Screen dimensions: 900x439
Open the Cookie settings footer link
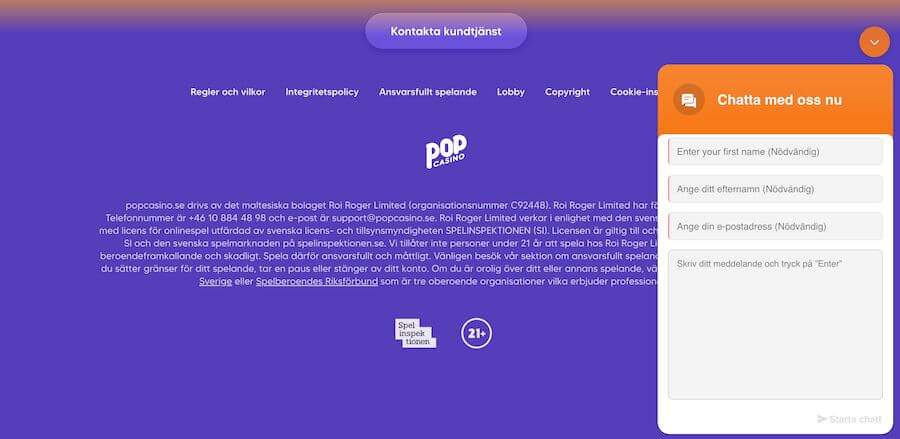pos(634,92)
